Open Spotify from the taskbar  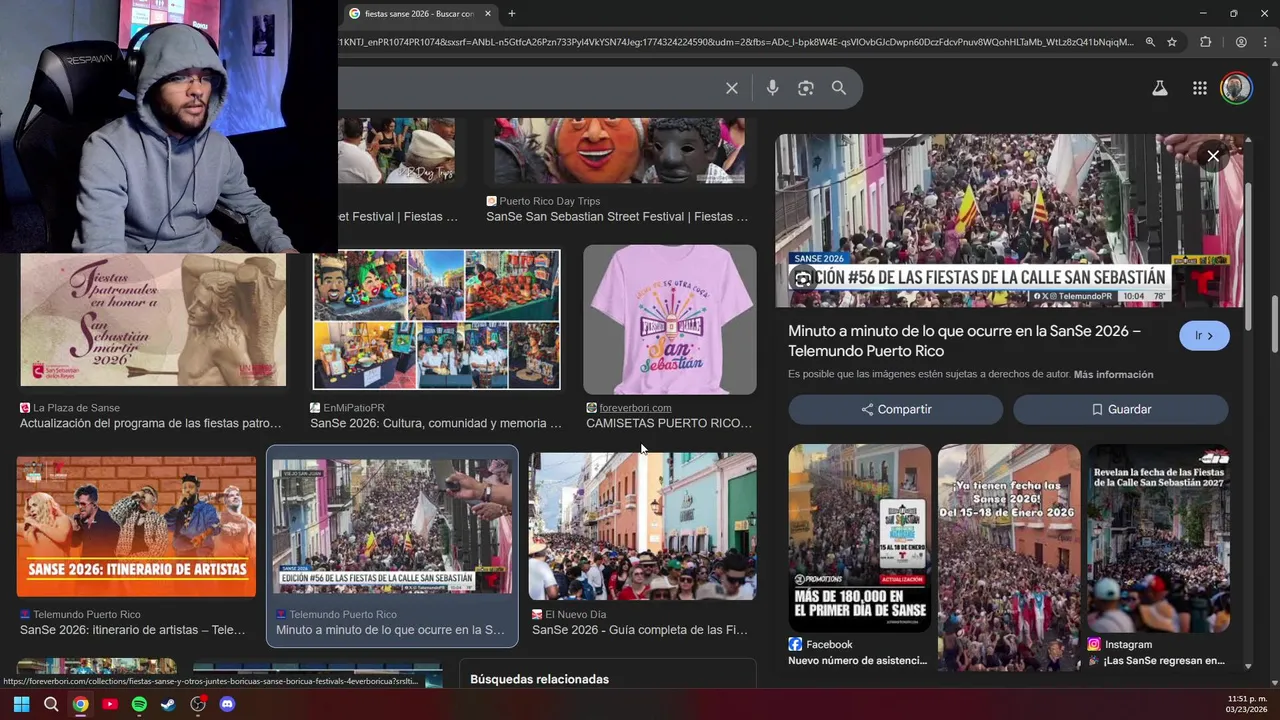click(139, 704)
